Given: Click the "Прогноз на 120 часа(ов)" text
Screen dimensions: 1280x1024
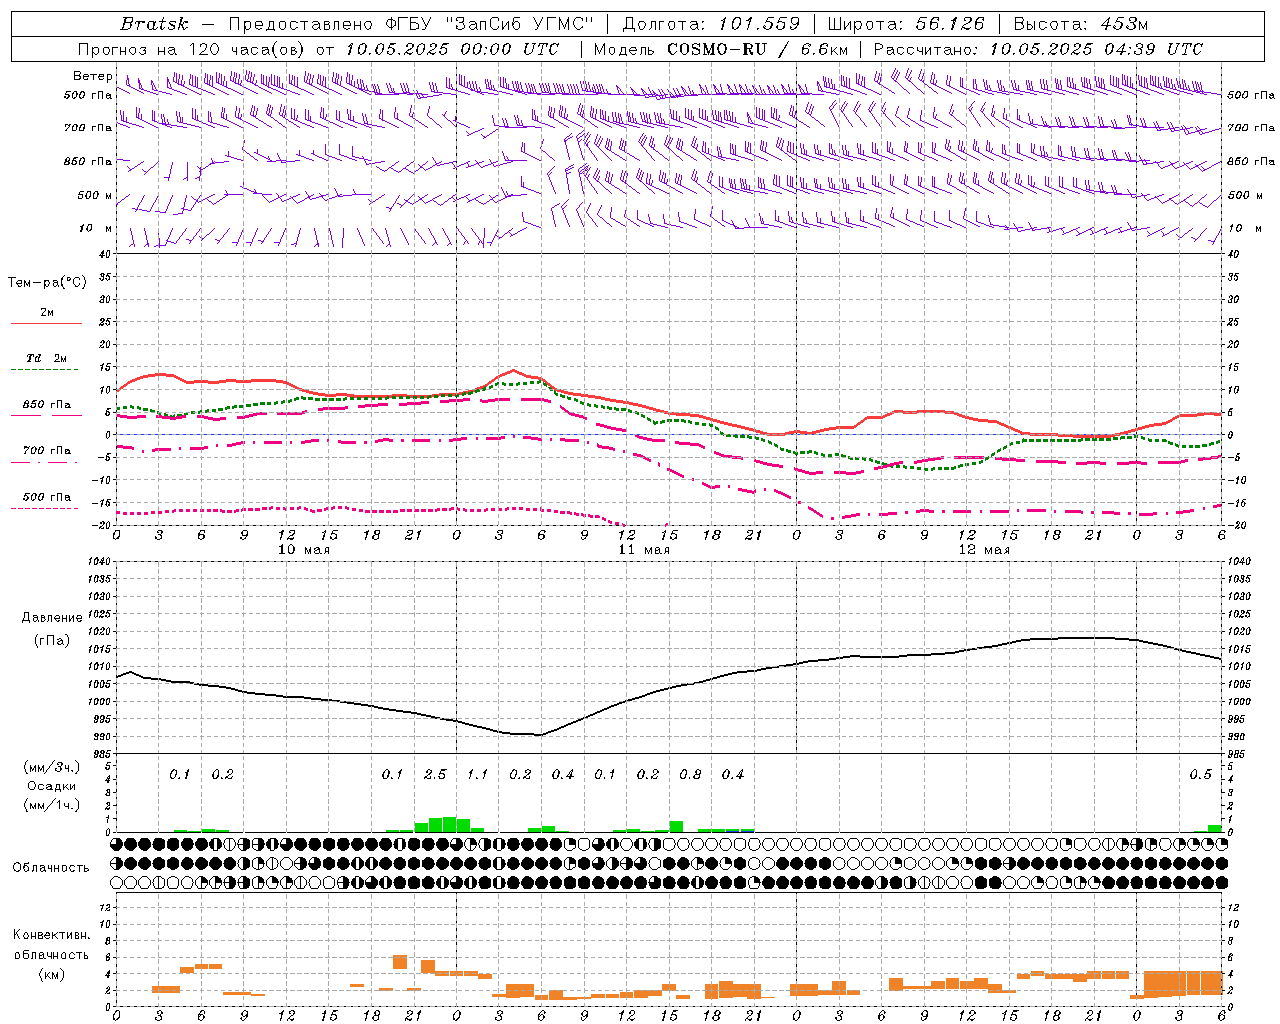Looking at the screenshot, I should tap(192, 49).
